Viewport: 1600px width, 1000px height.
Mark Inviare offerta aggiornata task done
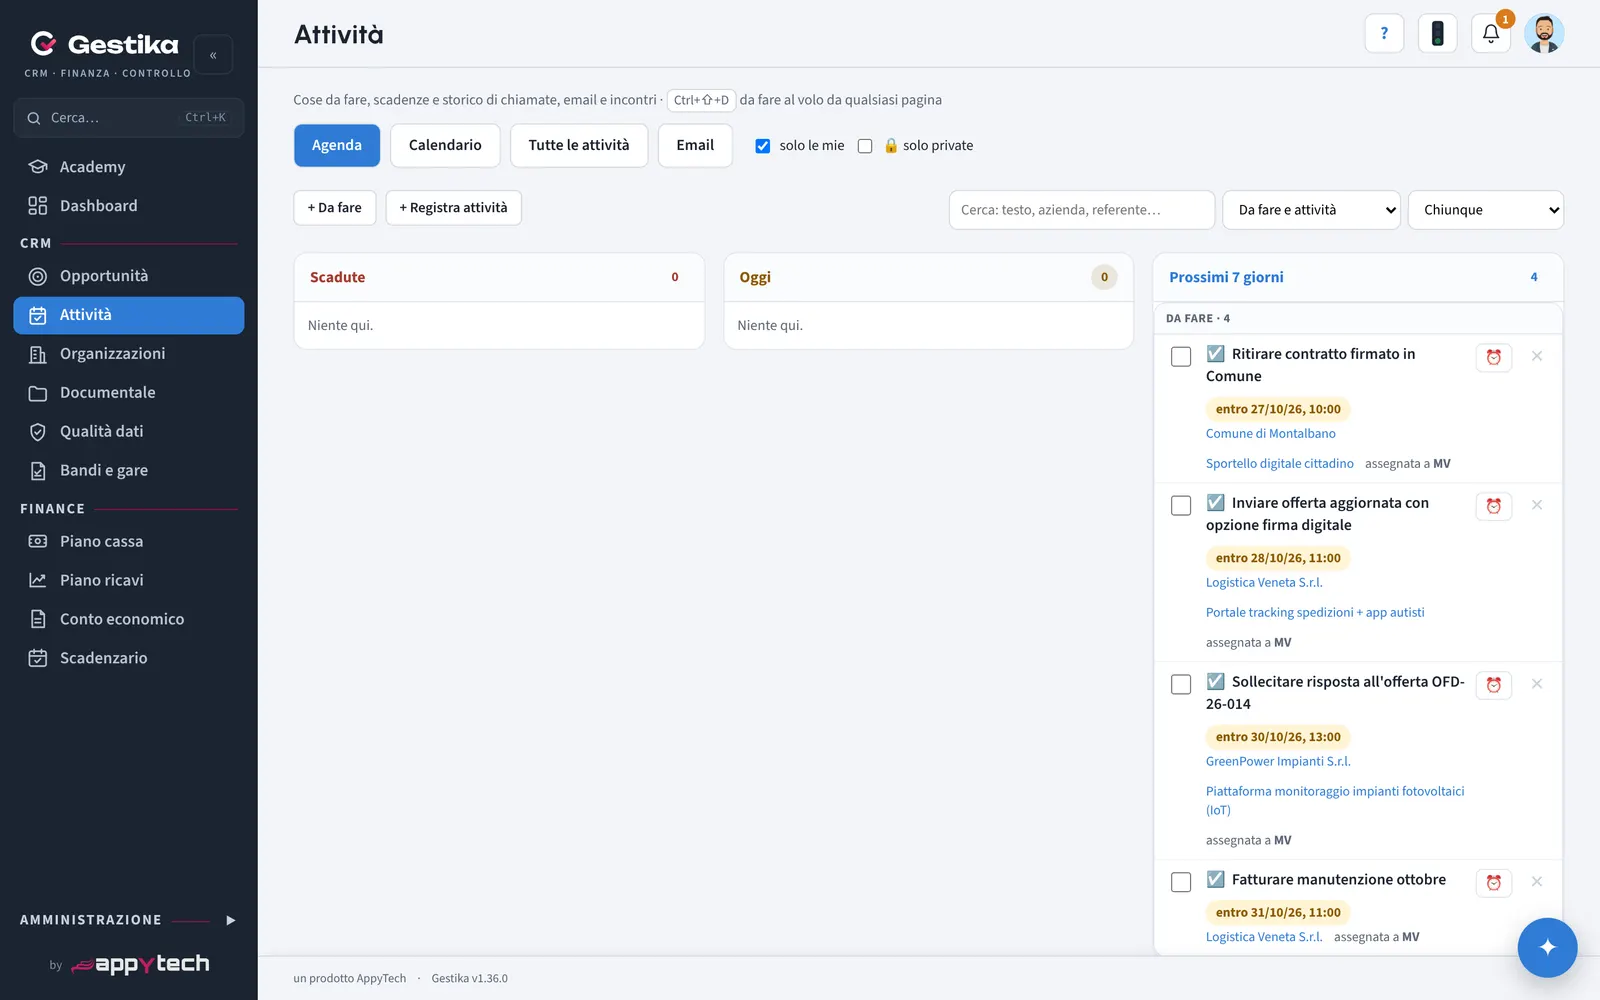[x=1181, y=506]
